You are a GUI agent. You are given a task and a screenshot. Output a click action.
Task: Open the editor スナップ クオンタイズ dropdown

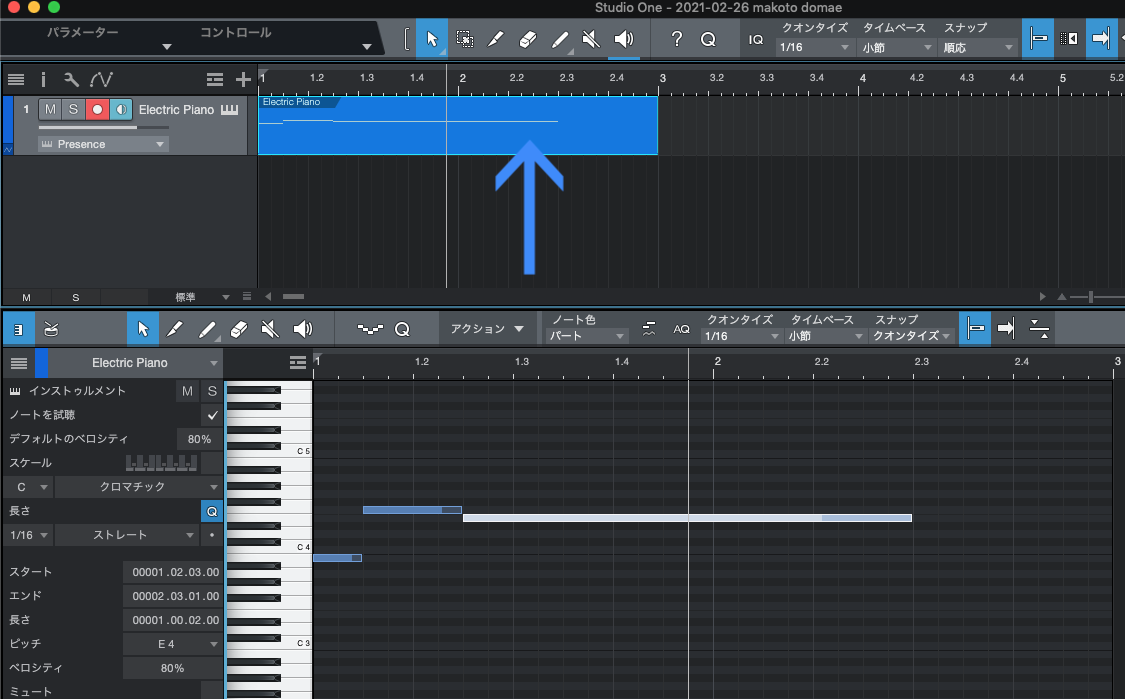pyautogui.click(x=912, y=336)
